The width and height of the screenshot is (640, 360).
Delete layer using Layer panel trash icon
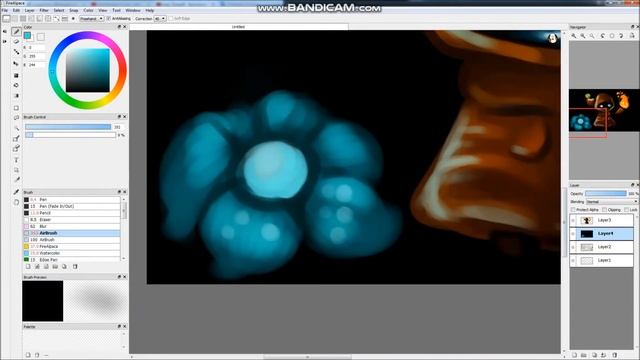[615, 355]
